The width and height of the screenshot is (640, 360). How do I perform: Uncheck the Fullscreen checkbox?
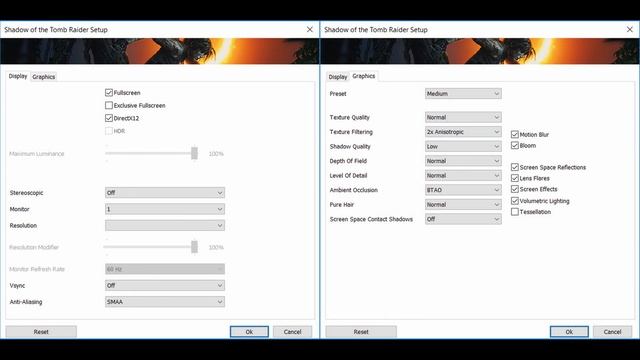click(x=109, y=93)
